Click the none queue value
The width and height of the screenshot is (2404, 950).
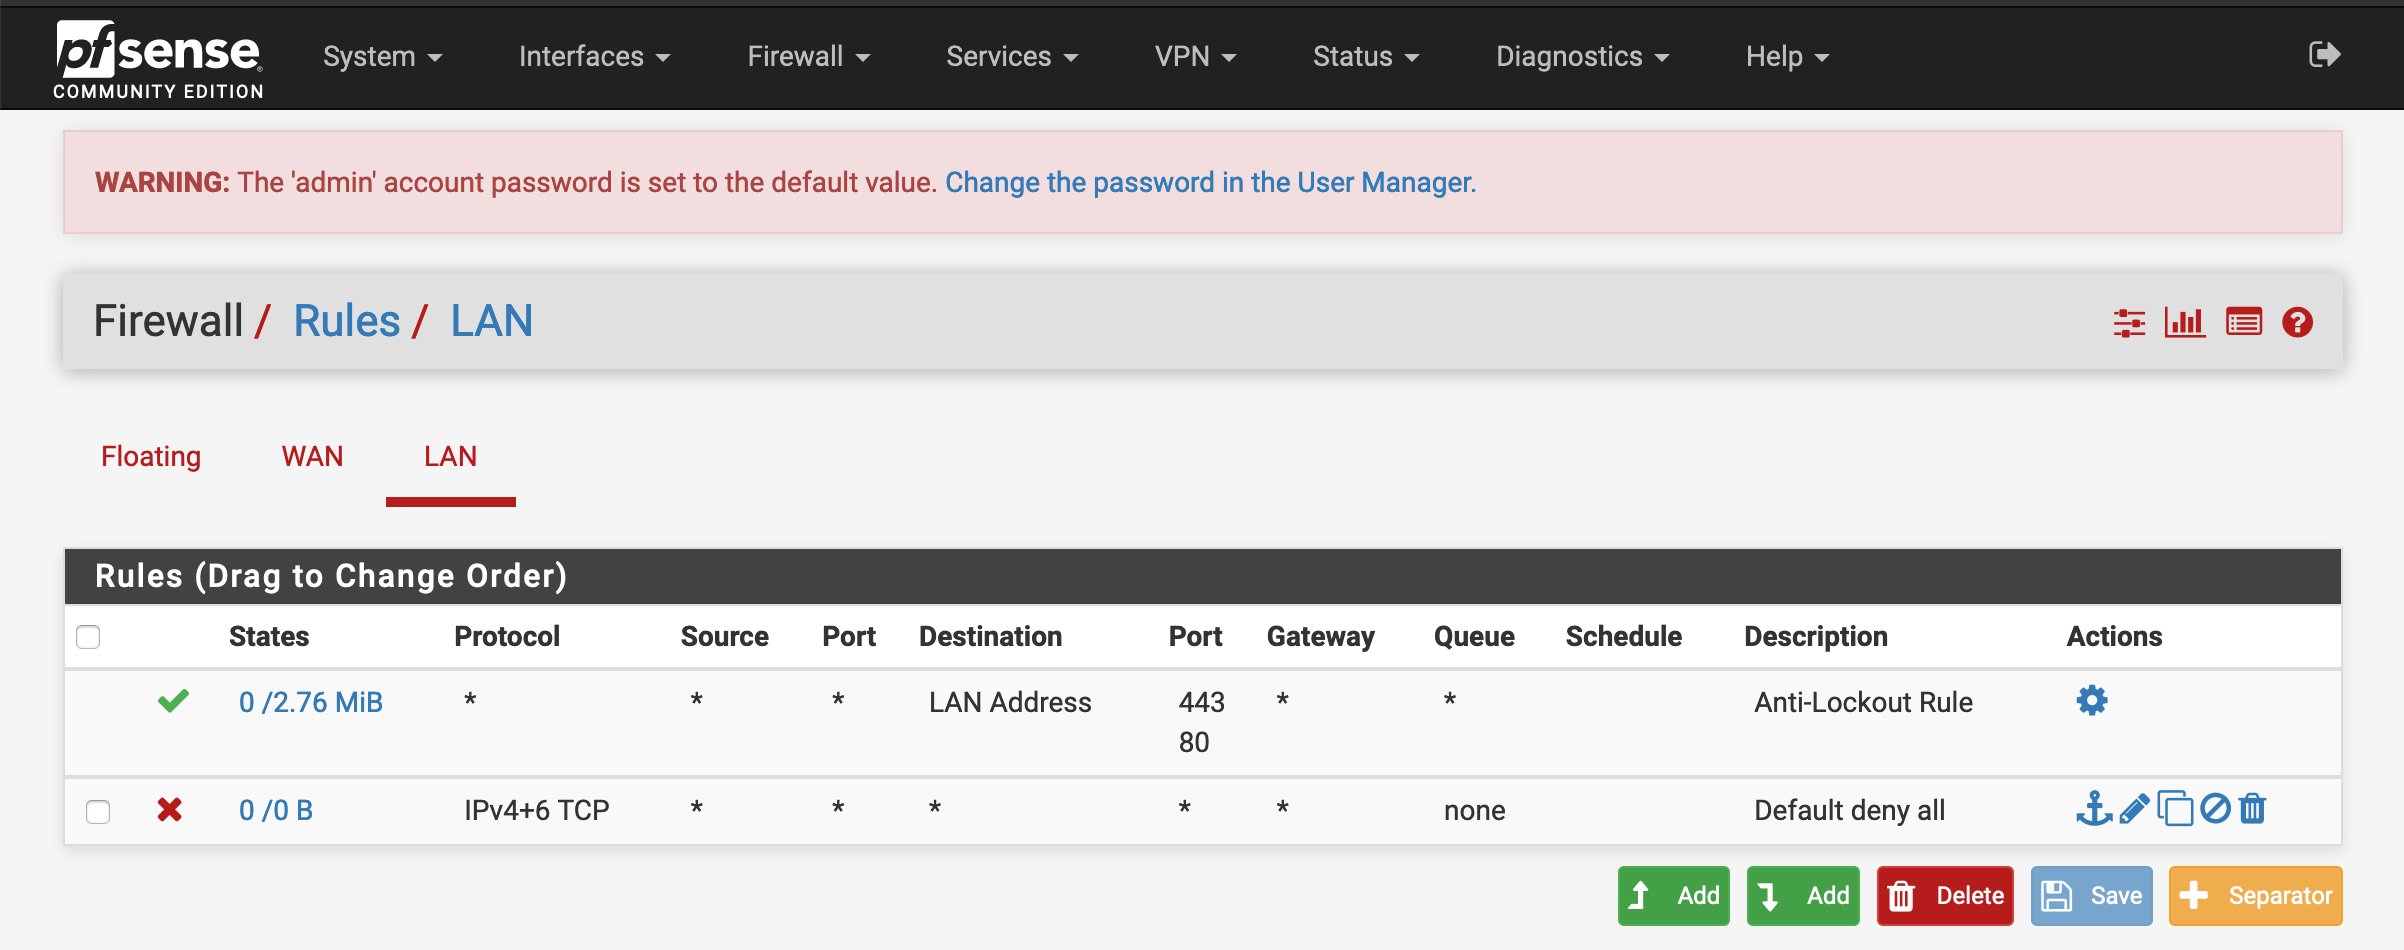(1474, 810)
